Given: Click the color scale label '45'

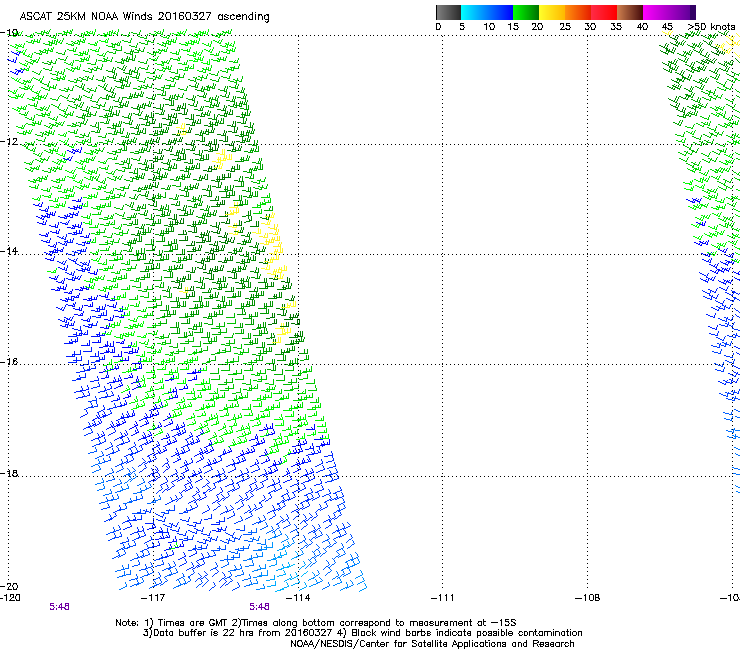Looking at the screenshot, I should tap(667, 27).
